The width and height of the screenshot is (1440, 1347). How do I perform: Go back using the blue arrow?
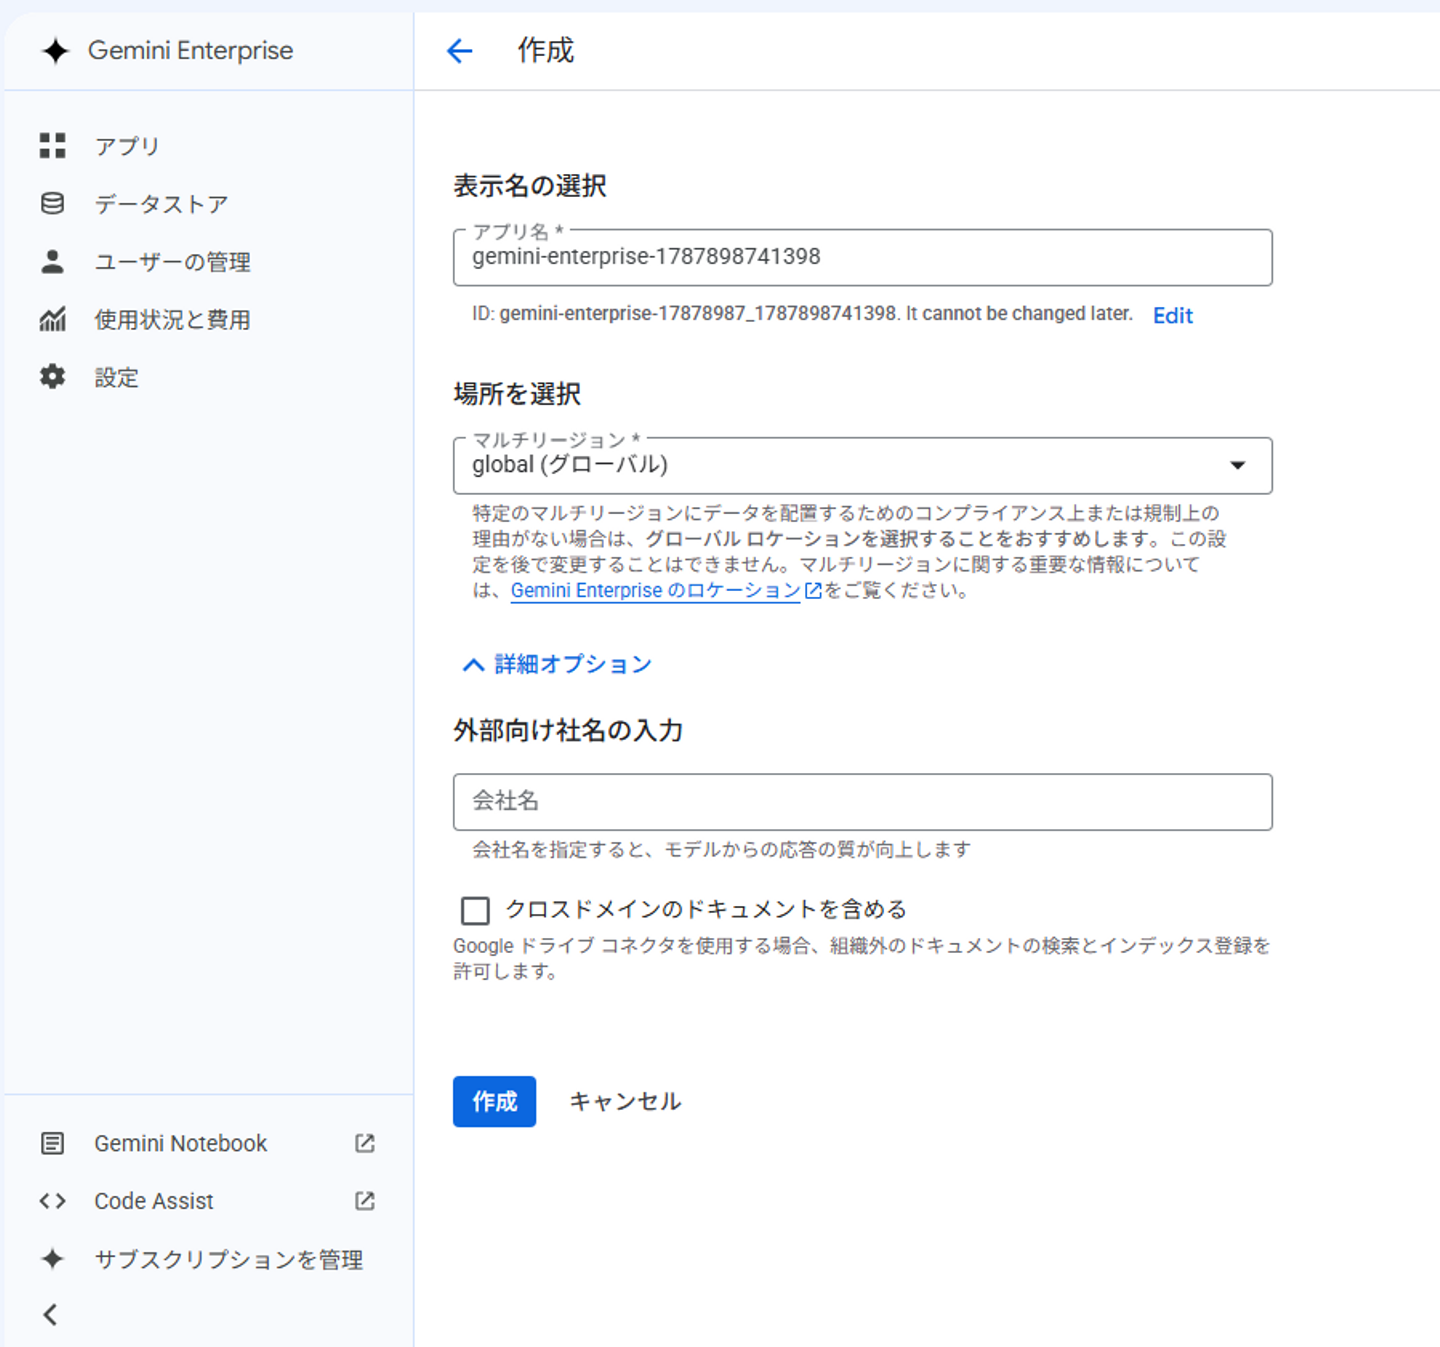460,51
